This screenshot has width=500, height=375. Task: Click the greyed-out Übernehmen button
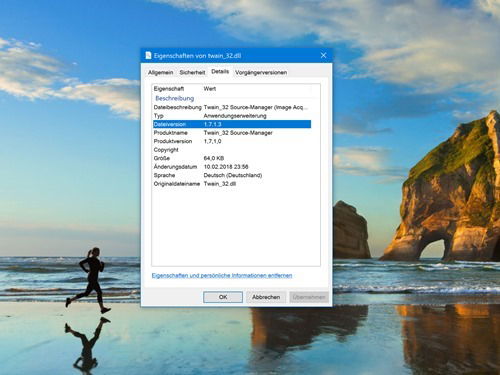pyautogui.click(x=309, y=297)
